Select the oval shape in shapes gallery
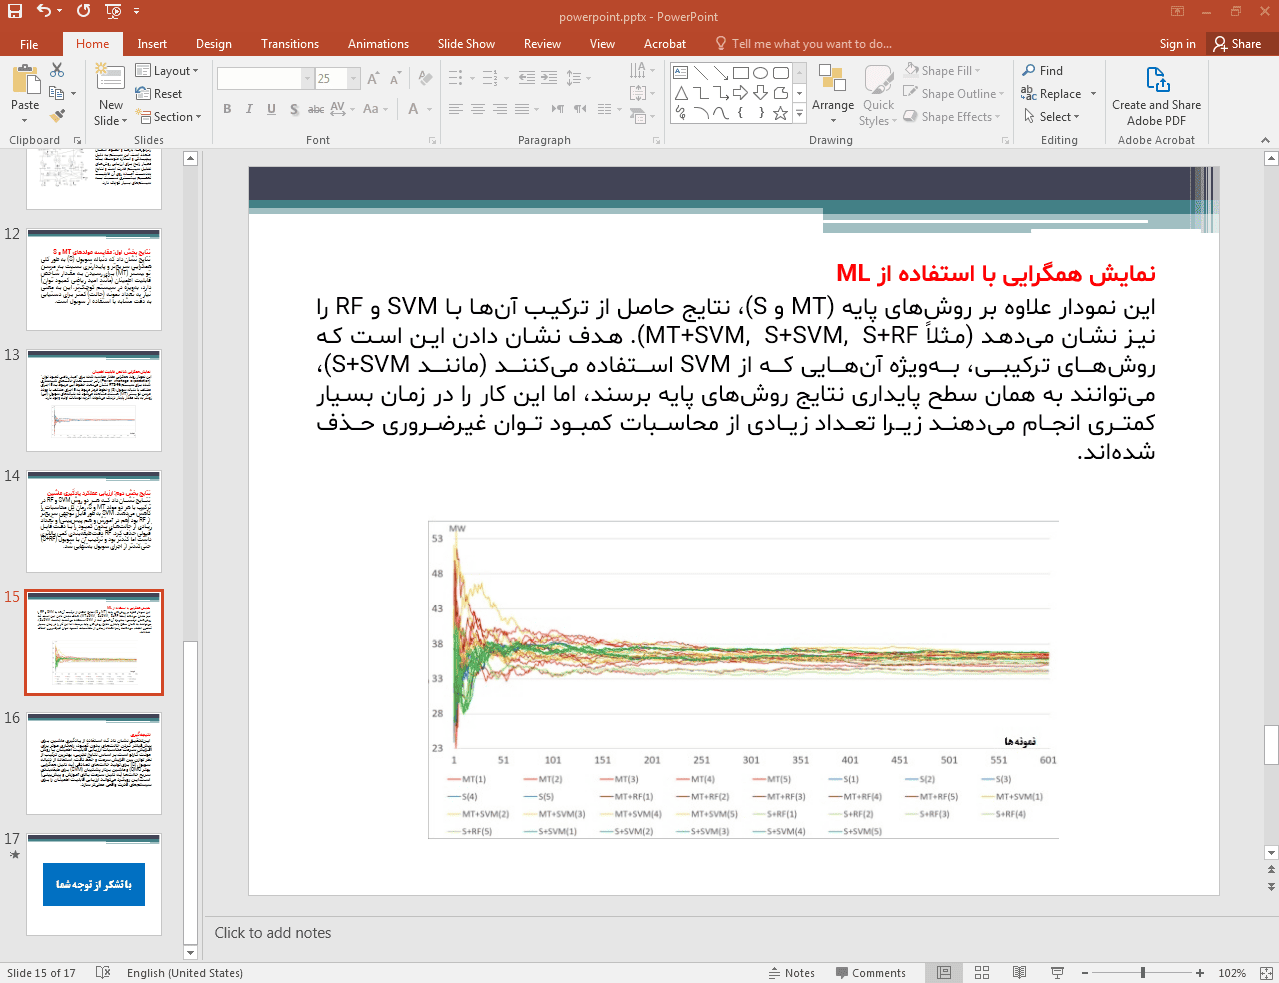1279x983 pixels. click(761, 73)
